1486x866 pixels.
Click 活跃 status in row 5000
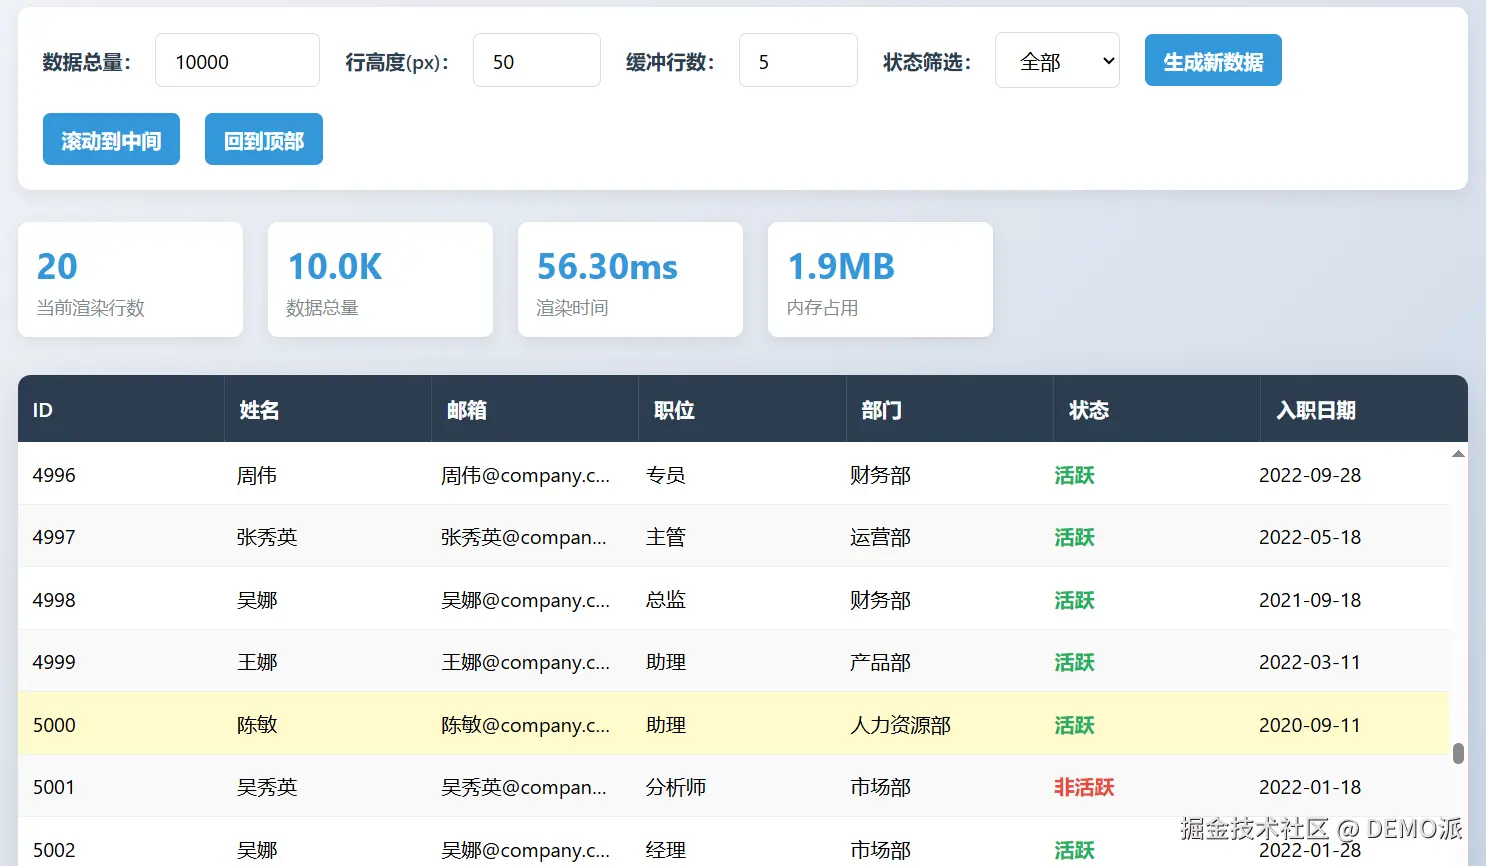(1074, 725)
